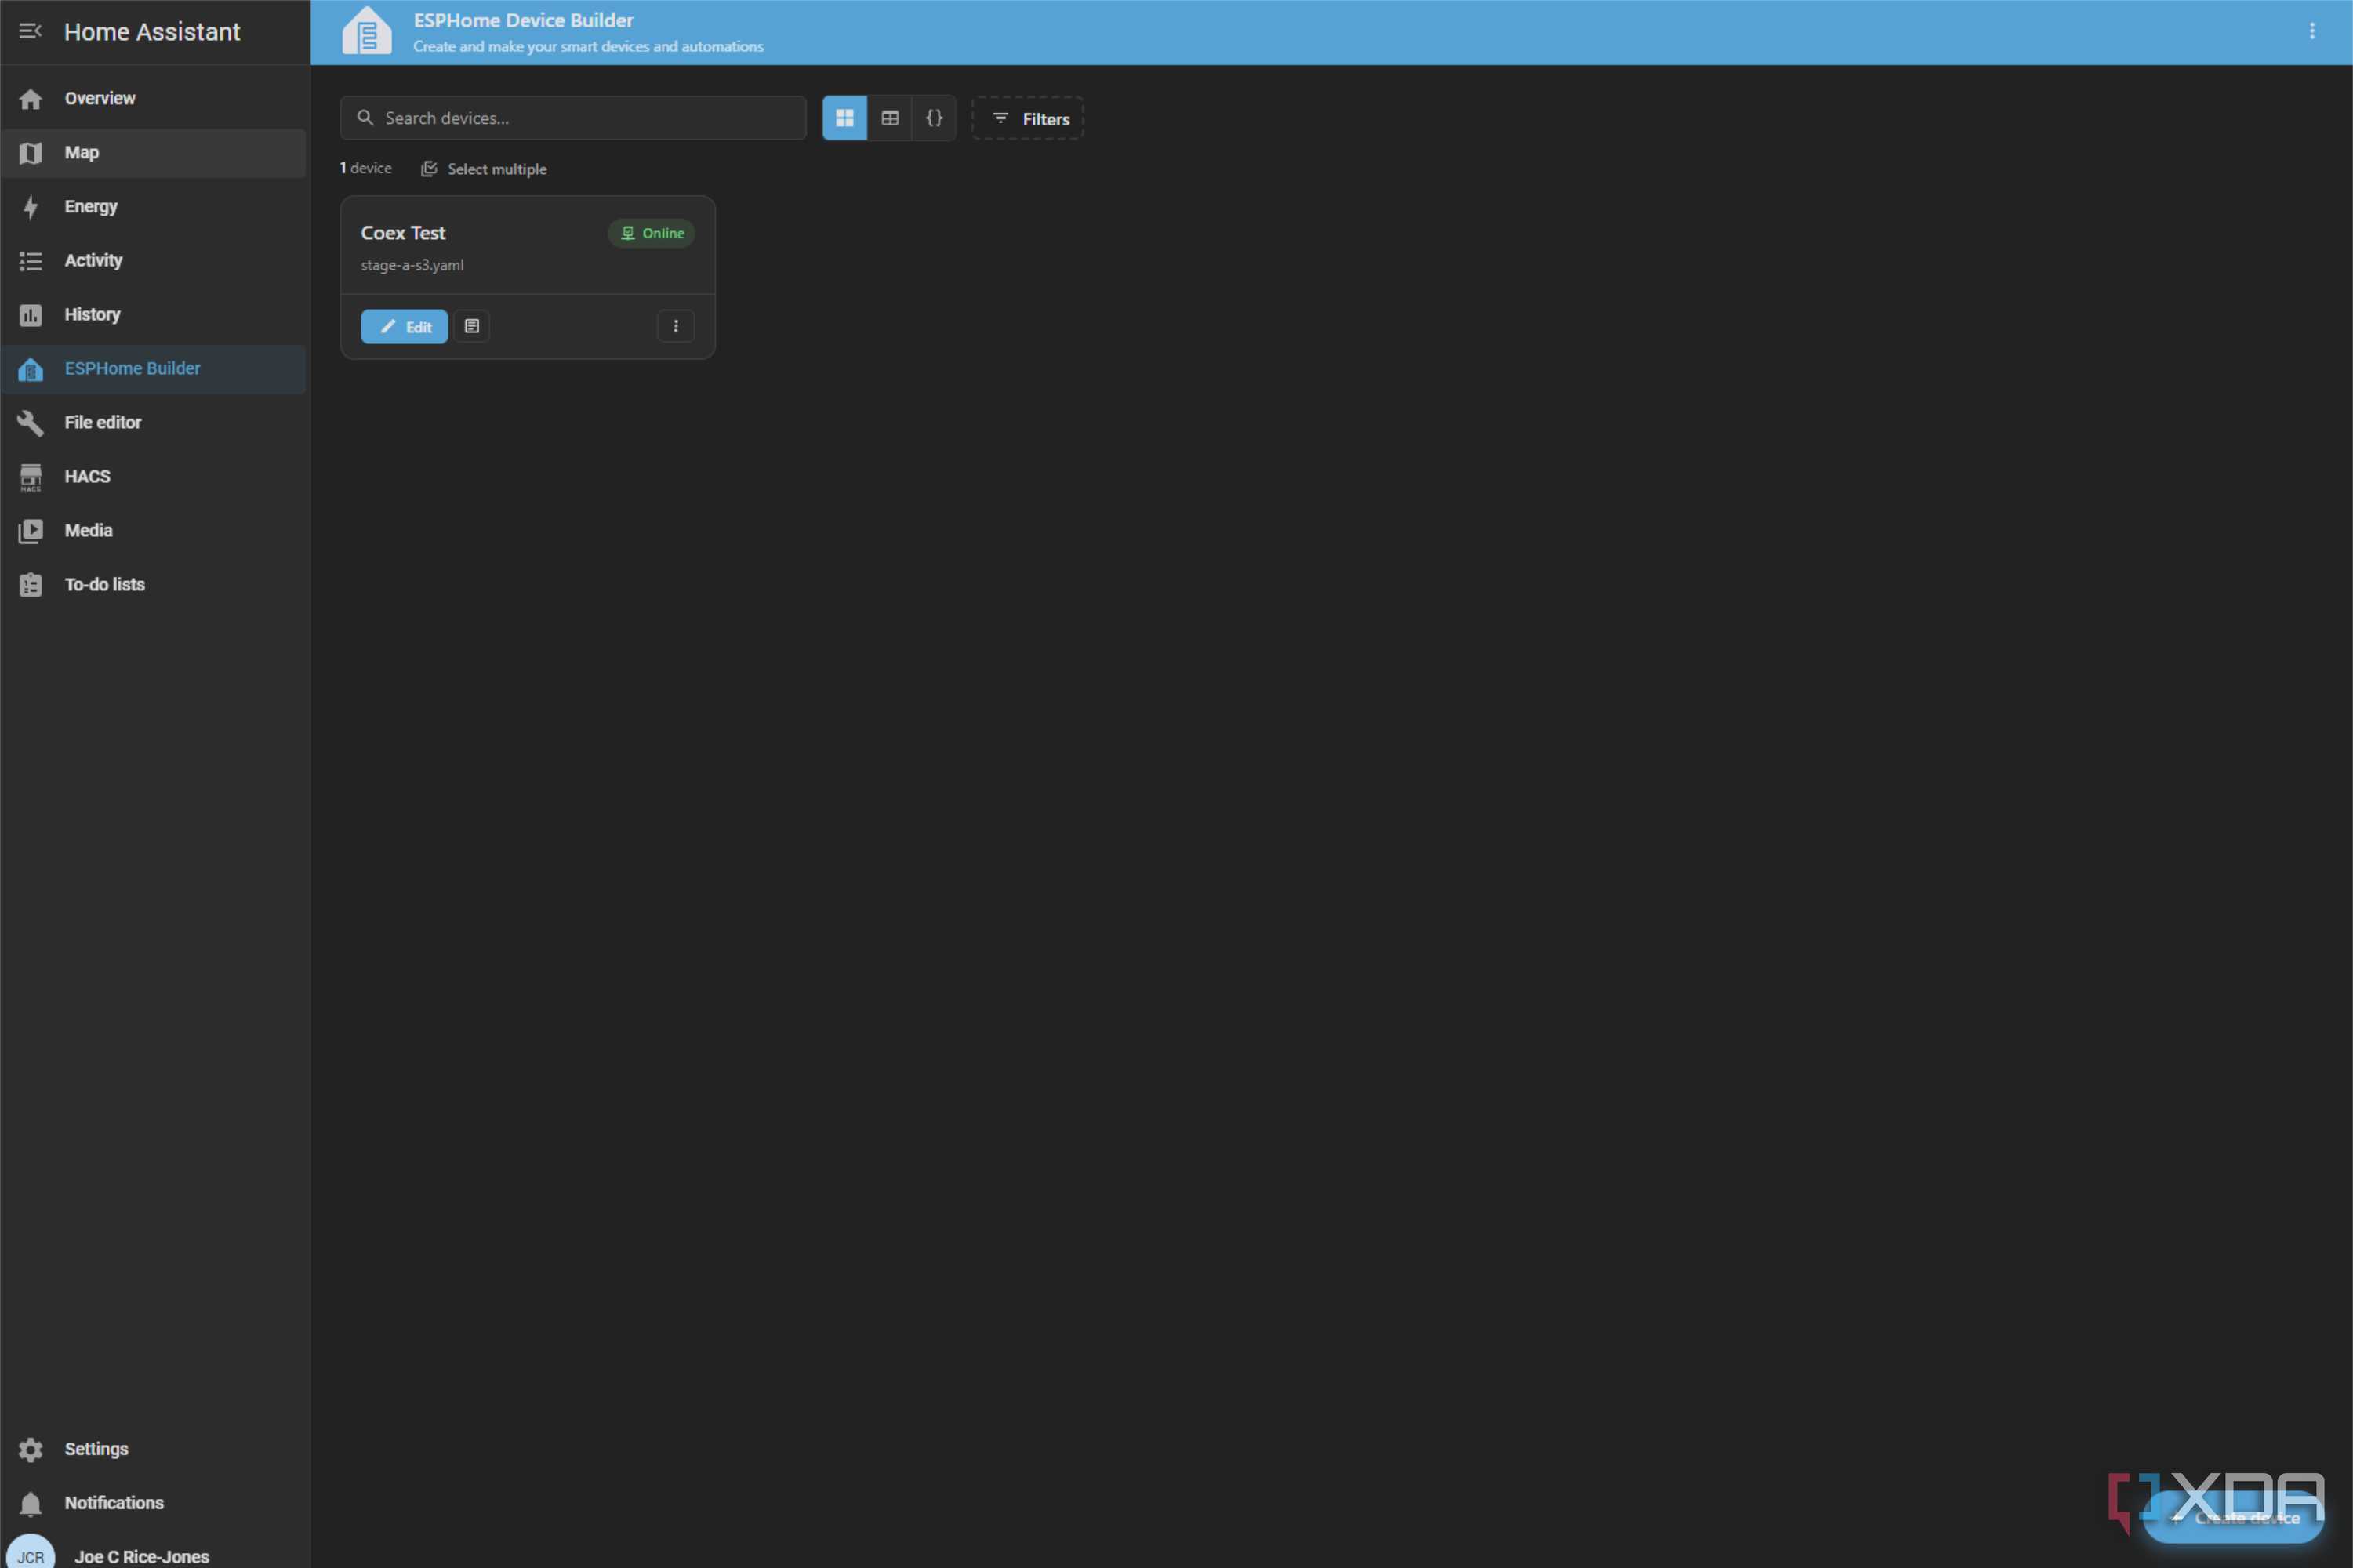Focus the Search devices field
Screen dimensions: 2353x1568
pyautogui.click(x=573, y=118)
